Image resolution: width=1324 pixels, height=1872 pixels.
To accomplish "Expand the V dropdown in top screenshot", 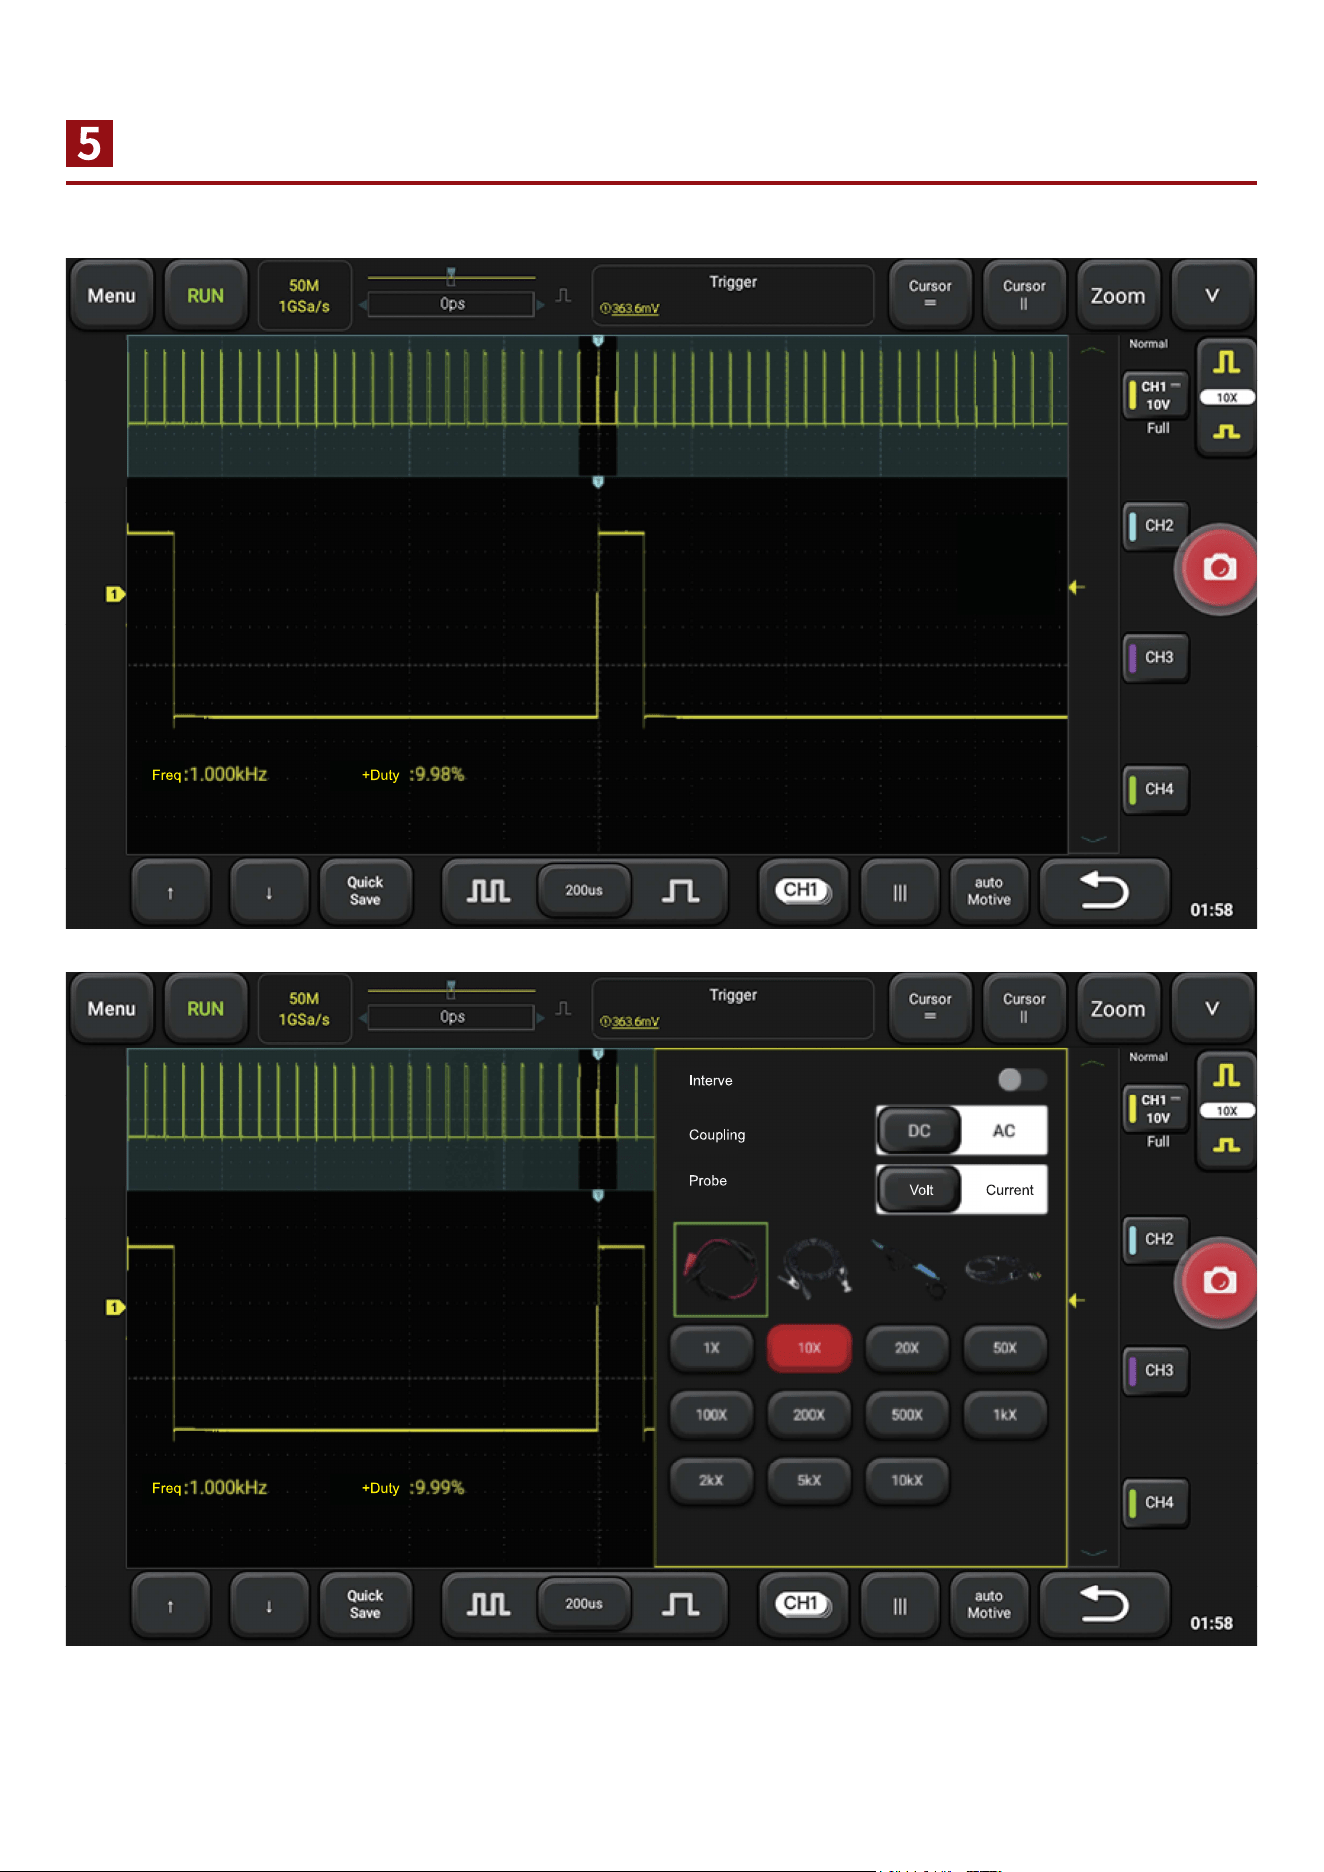I will click(1212, 295).
